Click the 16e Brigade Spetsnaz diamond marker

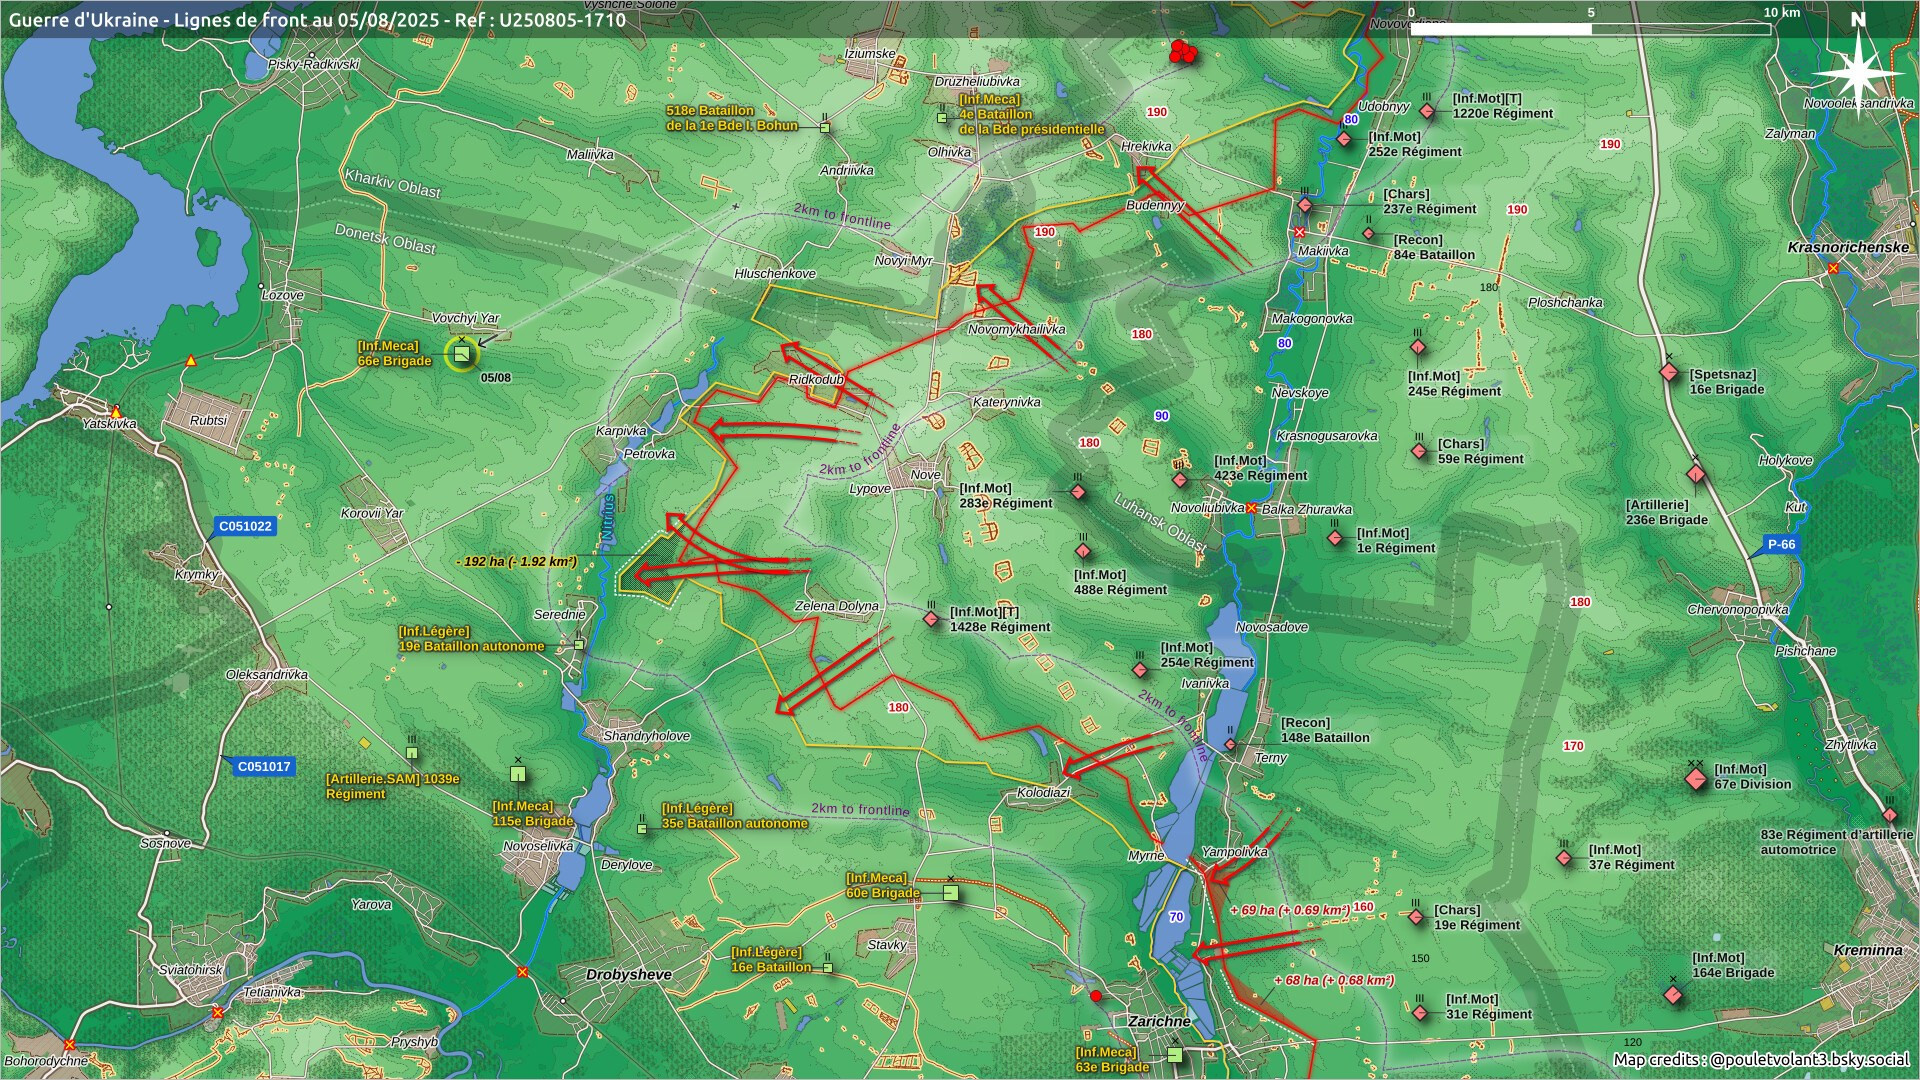coord(1668,373)
